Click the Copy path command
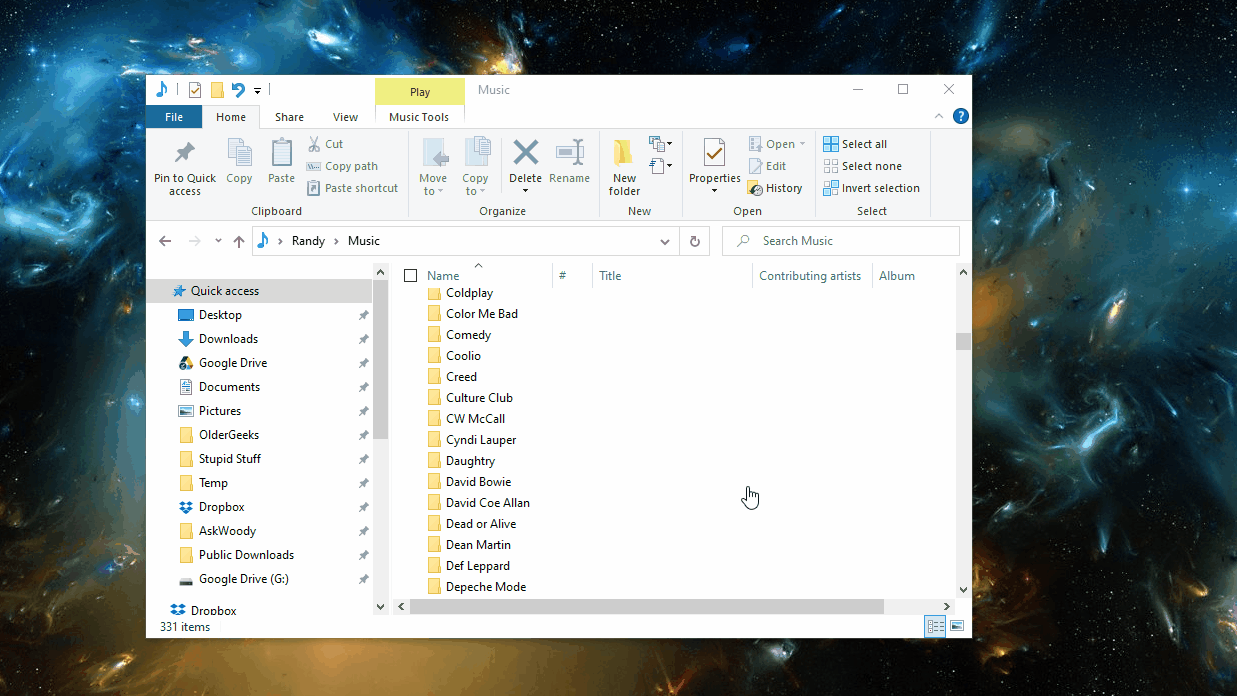Viewport: 1237px width, 696px height. (x=342, y=166)
